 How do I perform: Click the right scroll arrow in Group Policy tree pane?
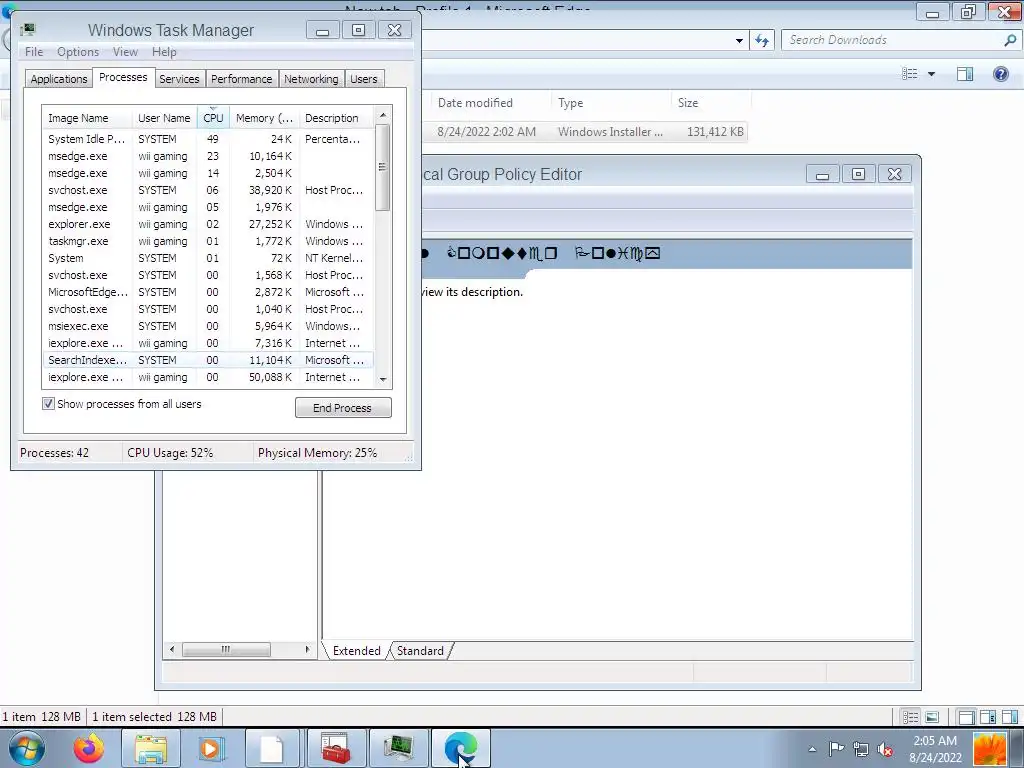308,649
